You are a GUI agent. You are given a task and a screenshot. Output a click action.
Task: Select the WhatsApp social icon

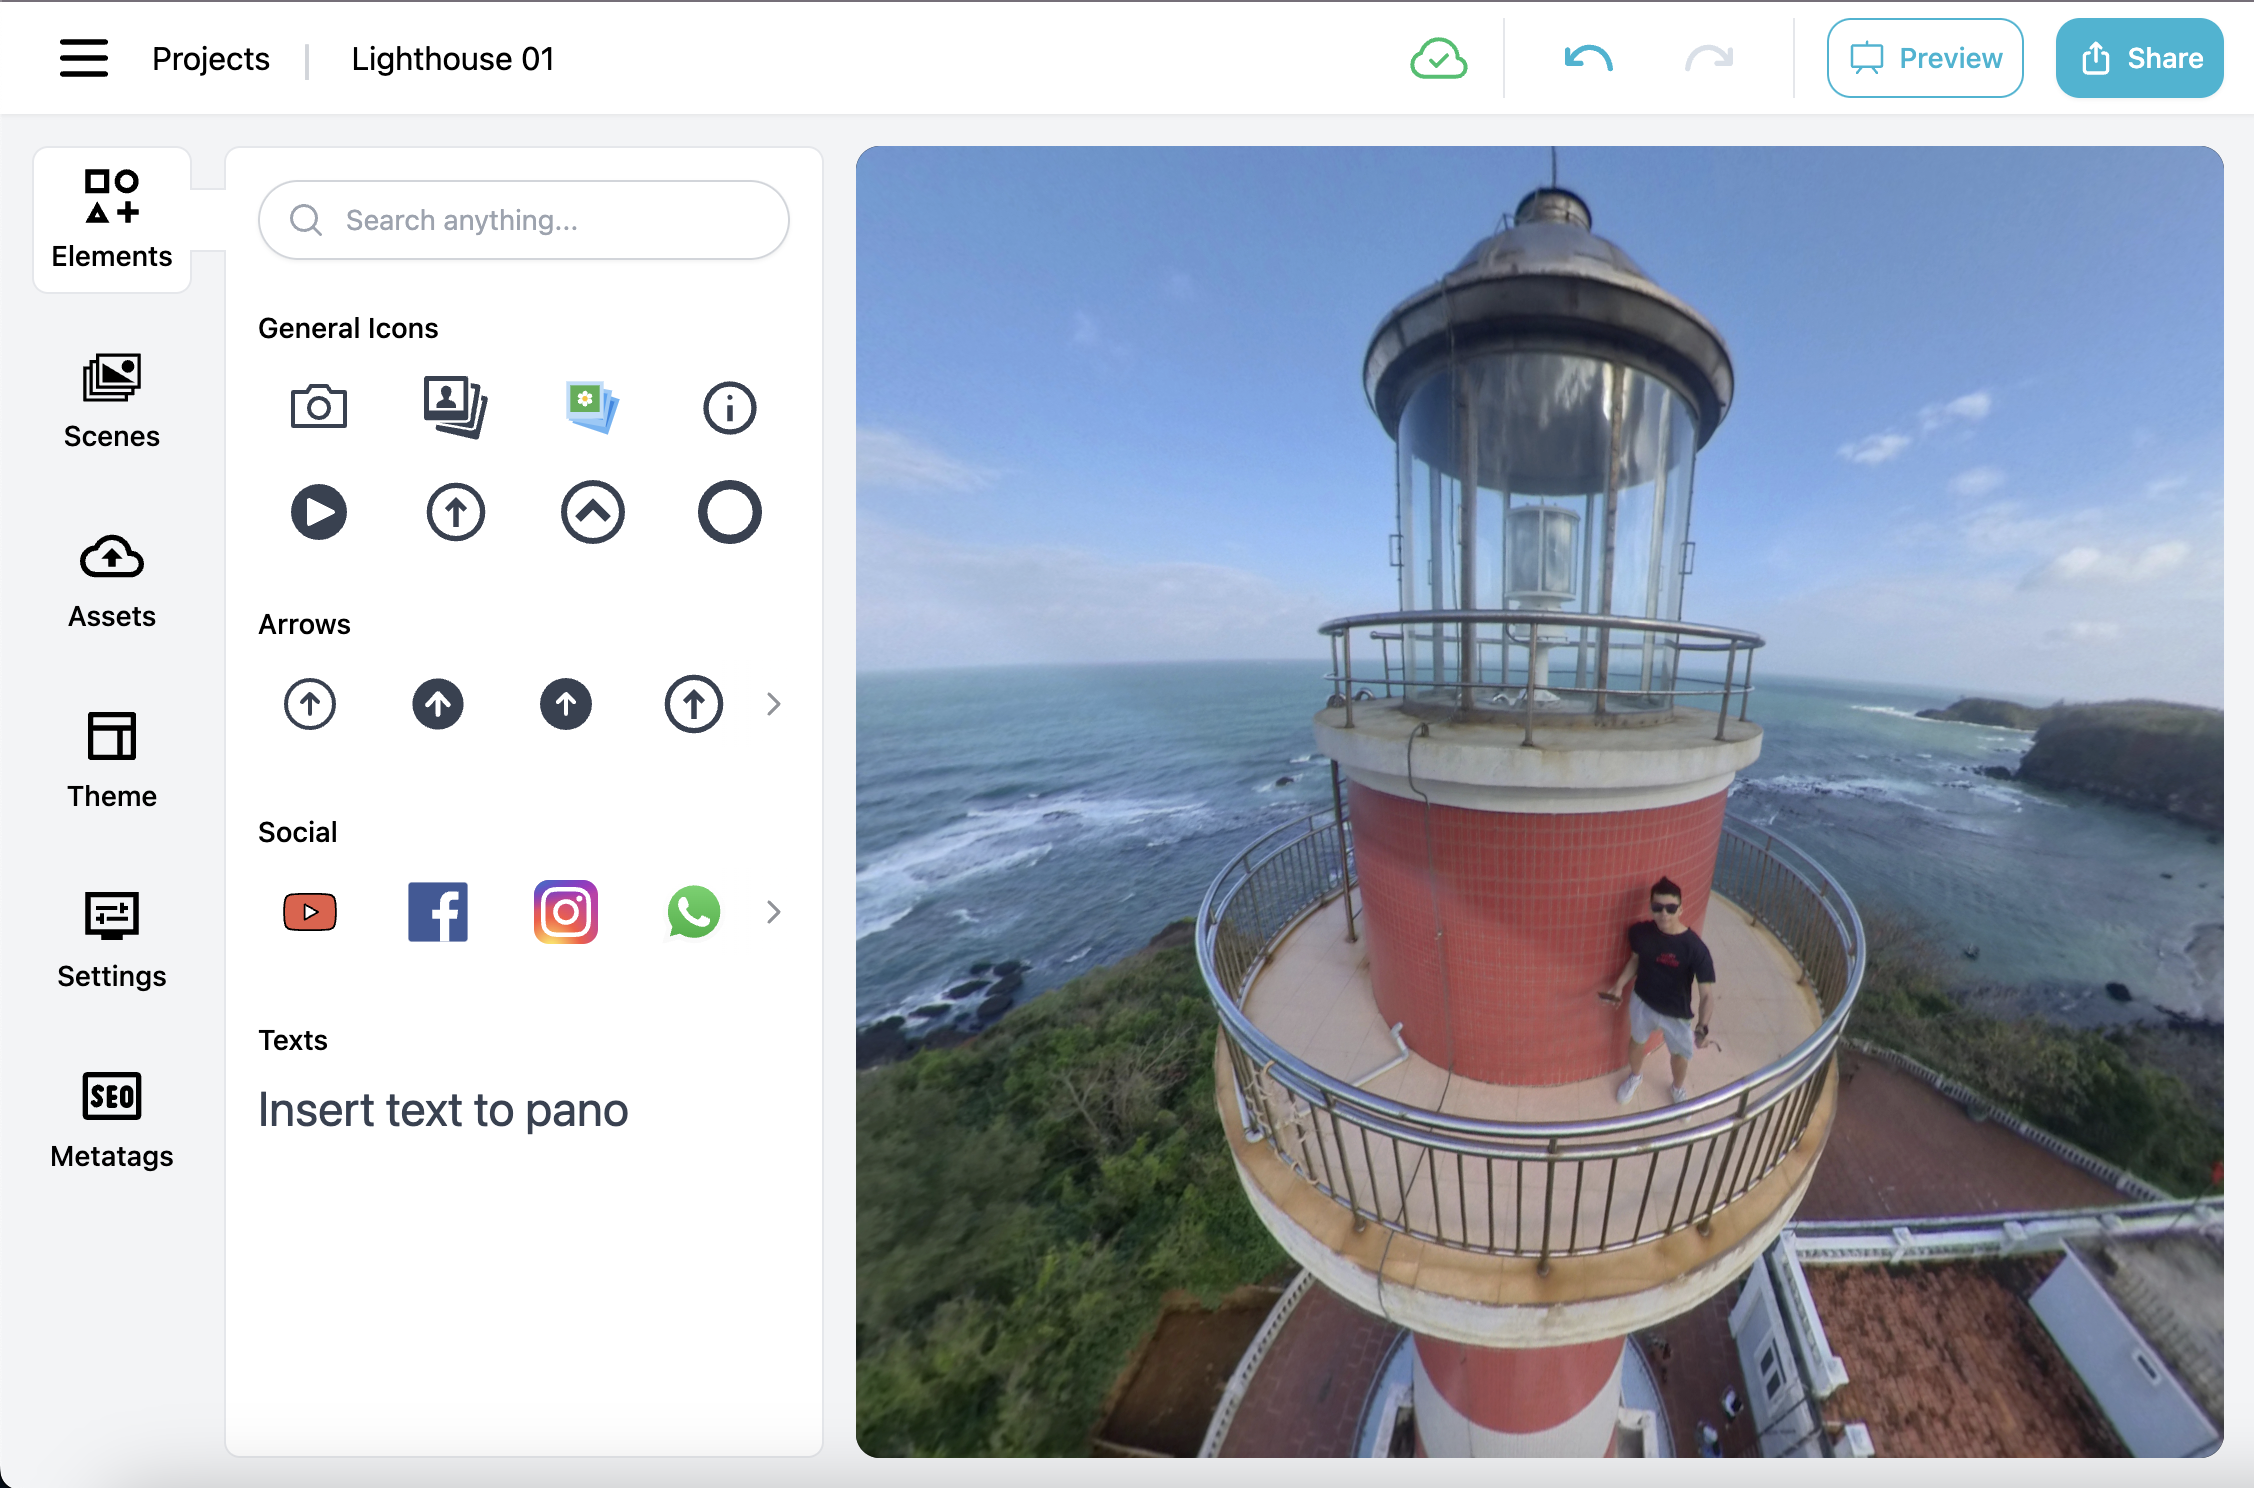tap(694, 910)
